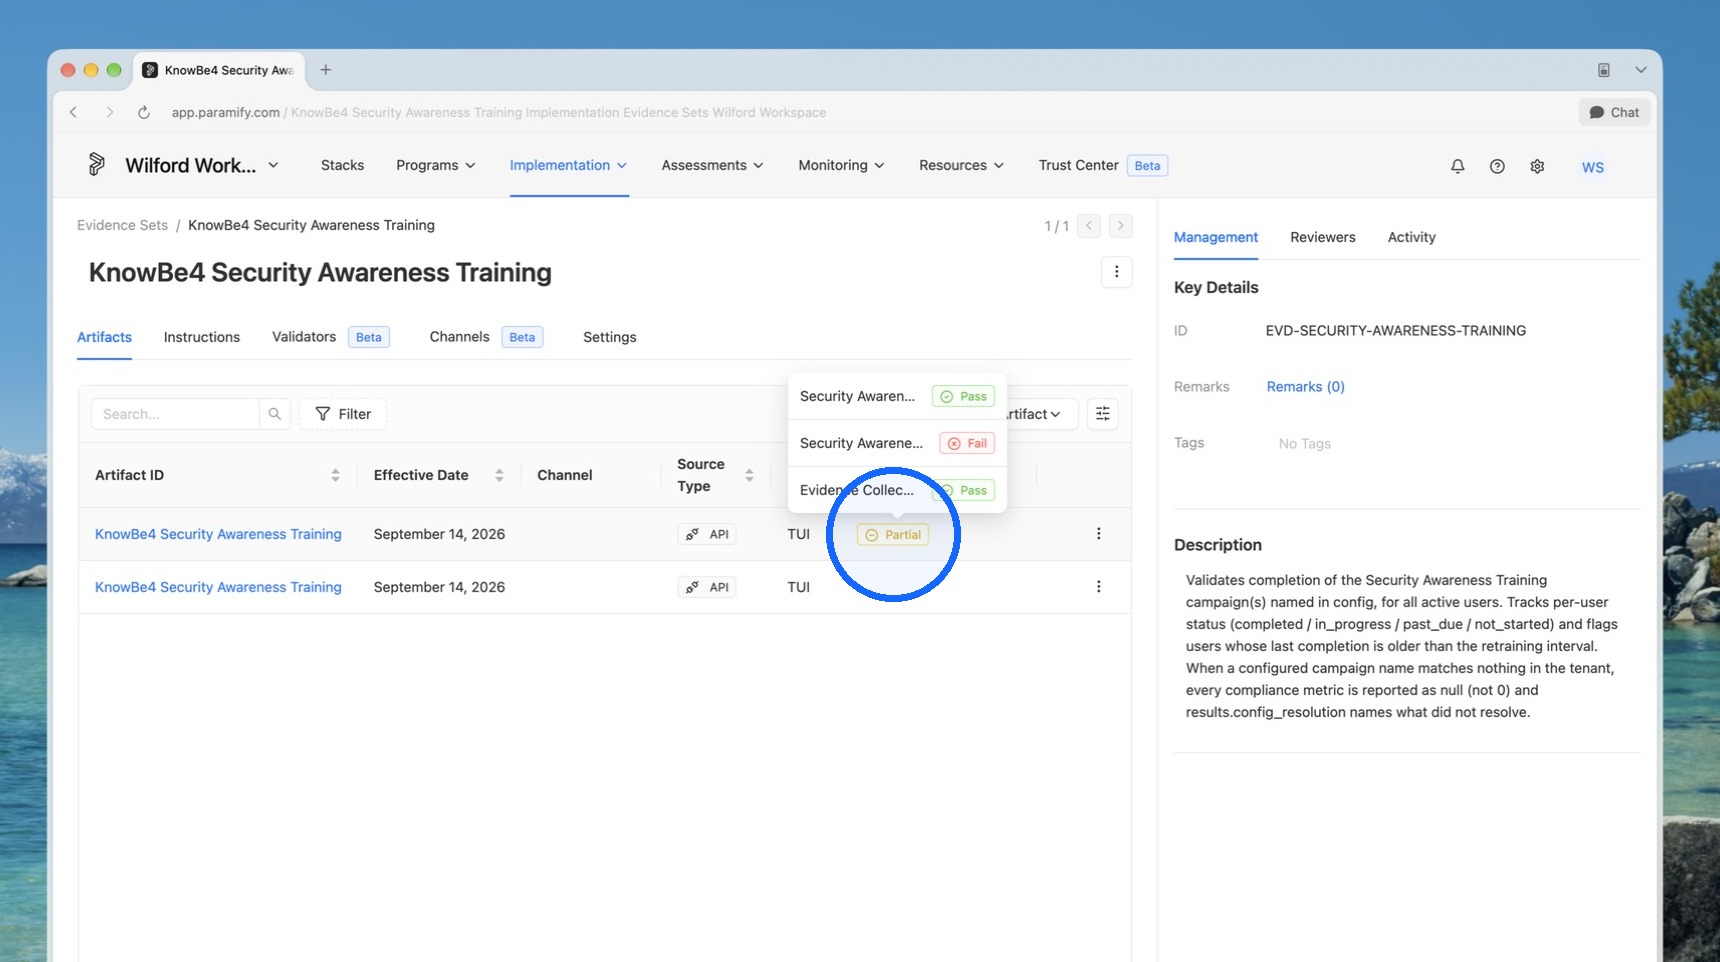
Task: Go back in browser history
Action: tap(74, 112)
